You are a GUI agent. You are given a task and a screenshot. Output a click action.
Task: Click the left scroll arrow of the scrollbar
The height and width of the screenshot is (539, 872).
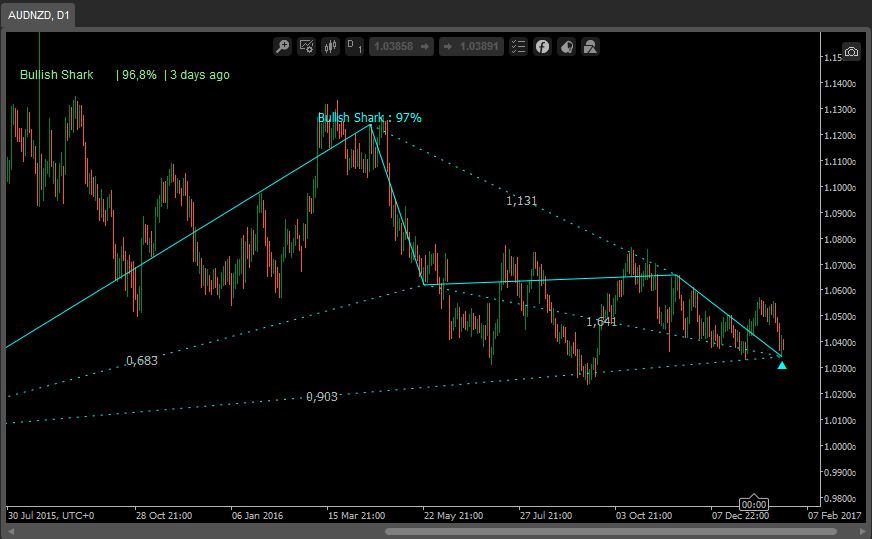click(9, 532)
